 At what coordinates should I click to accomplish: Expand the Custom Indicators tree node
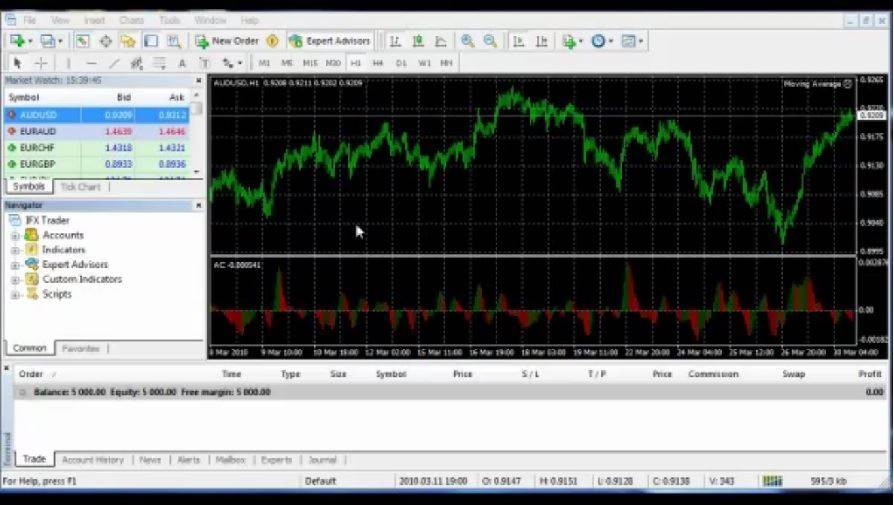tap(15, 280)
